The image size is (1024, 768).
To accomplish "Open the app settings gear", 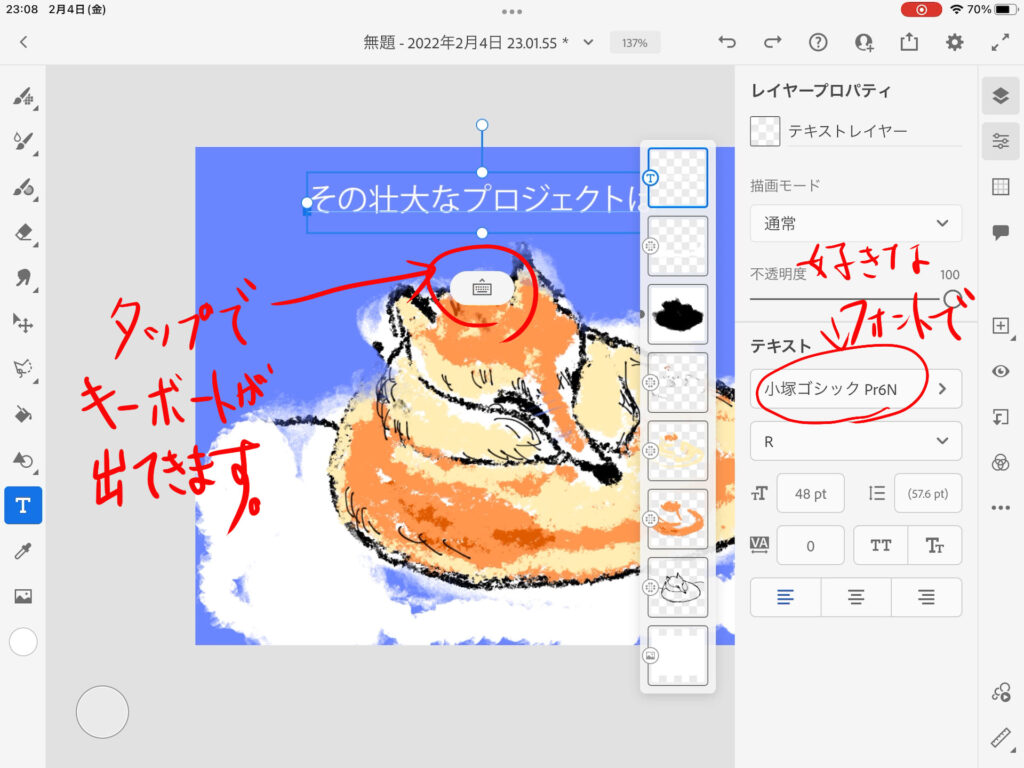I will (955, 42).
